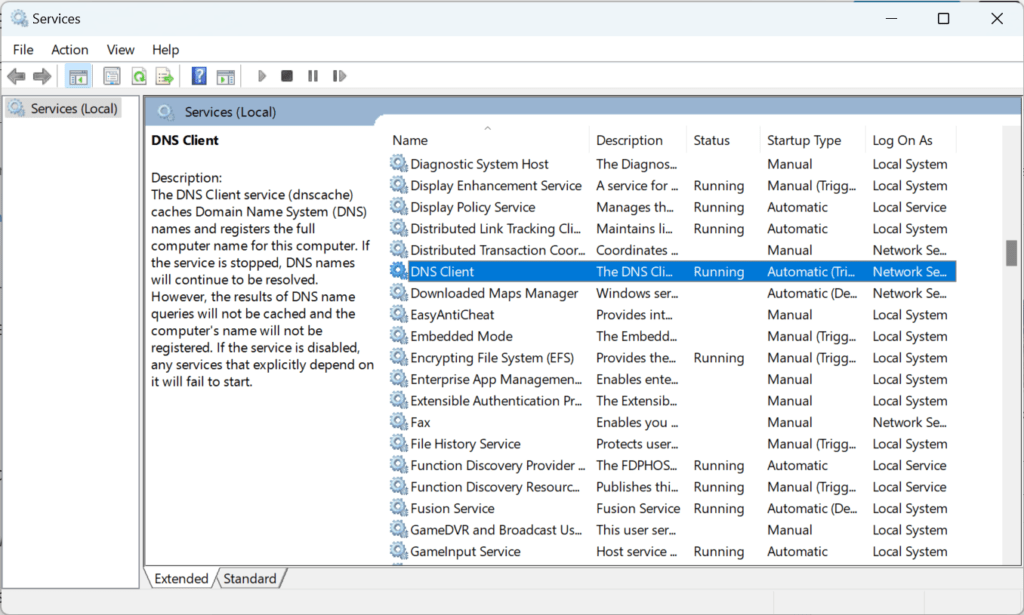Viewport: 1024px width, 615px height.
Task: Refresh the services list
Action: coord(139,76)
